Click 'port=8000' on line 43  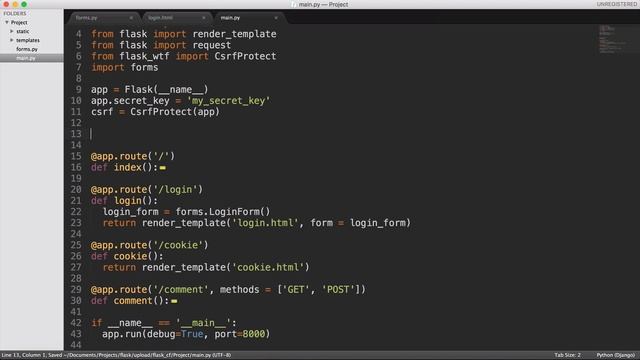240,334
